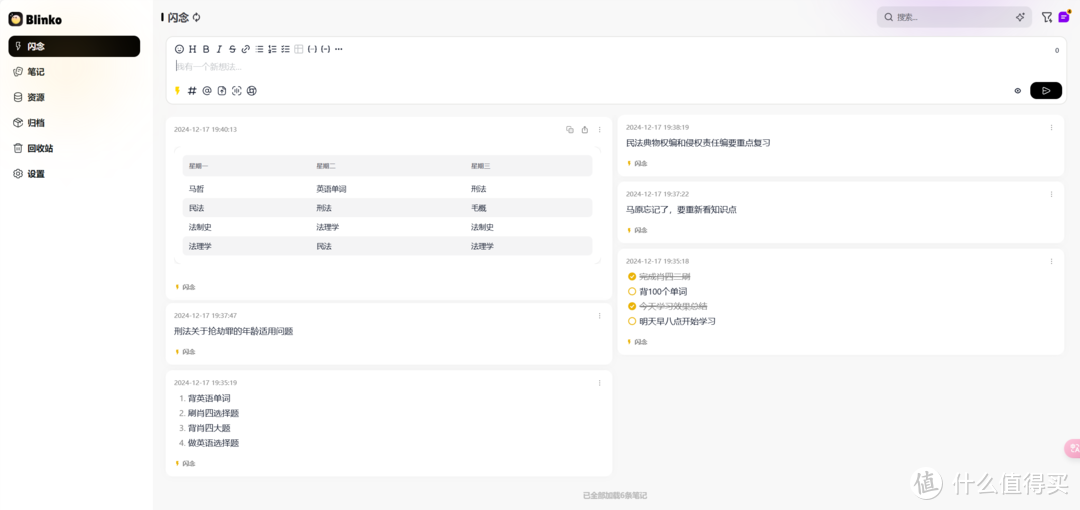The width and height of the screenshot is (1080, 510).
Task: Click AI sparkle icon in search bar
Action: coord(1020,17)
